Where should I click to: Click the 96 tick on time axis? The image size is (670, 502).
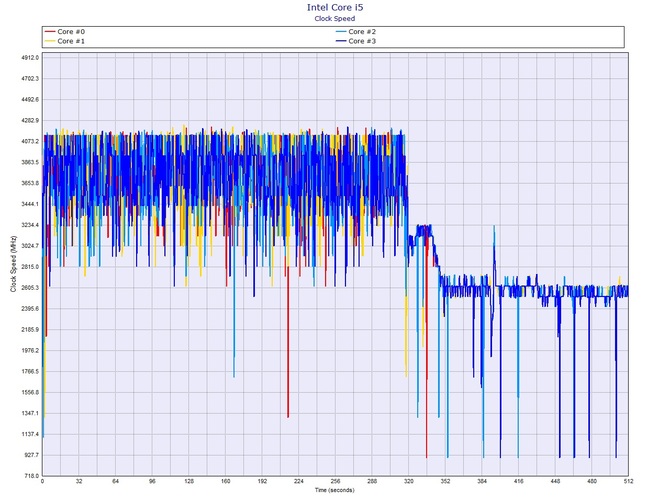153,481
